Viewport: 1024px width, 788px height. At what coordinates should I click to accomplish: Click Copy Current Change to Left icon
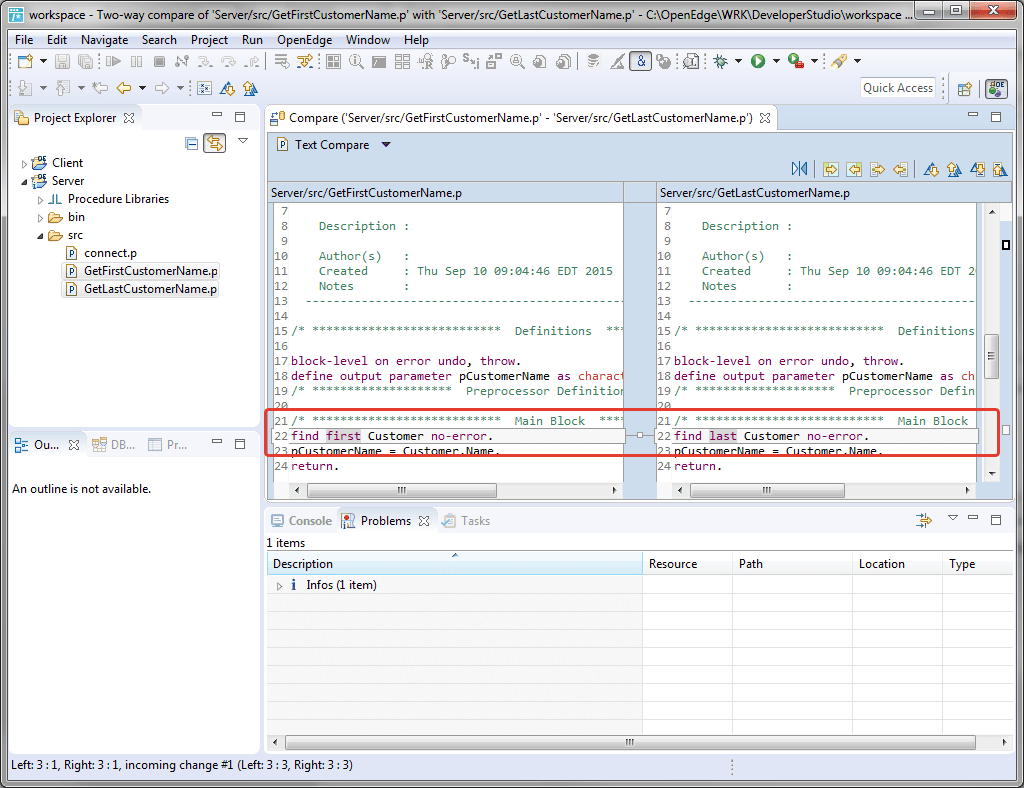pos(901,170)
